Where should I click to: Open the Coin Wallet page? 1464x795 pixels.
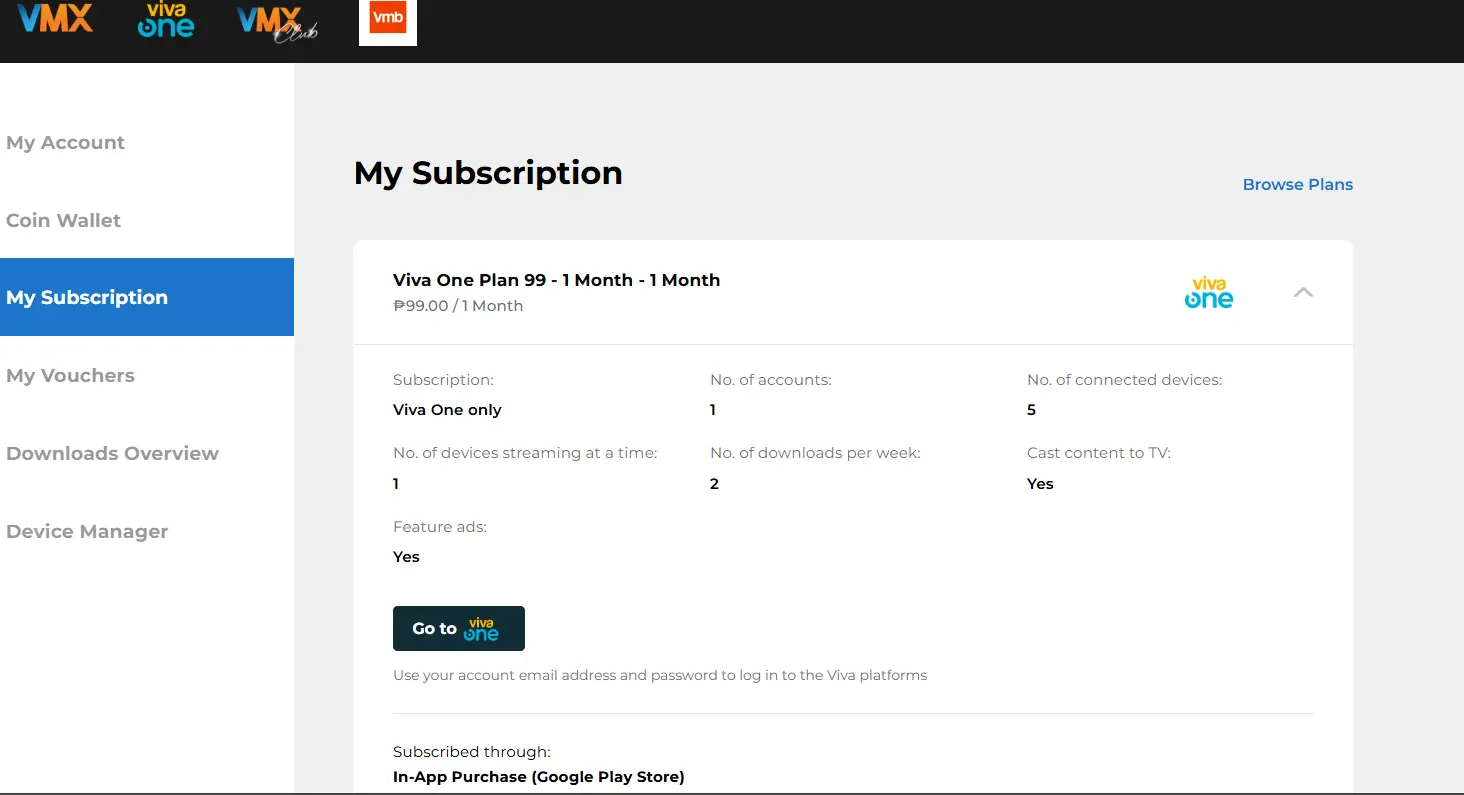pyautogui.click(x=64, y=221)
